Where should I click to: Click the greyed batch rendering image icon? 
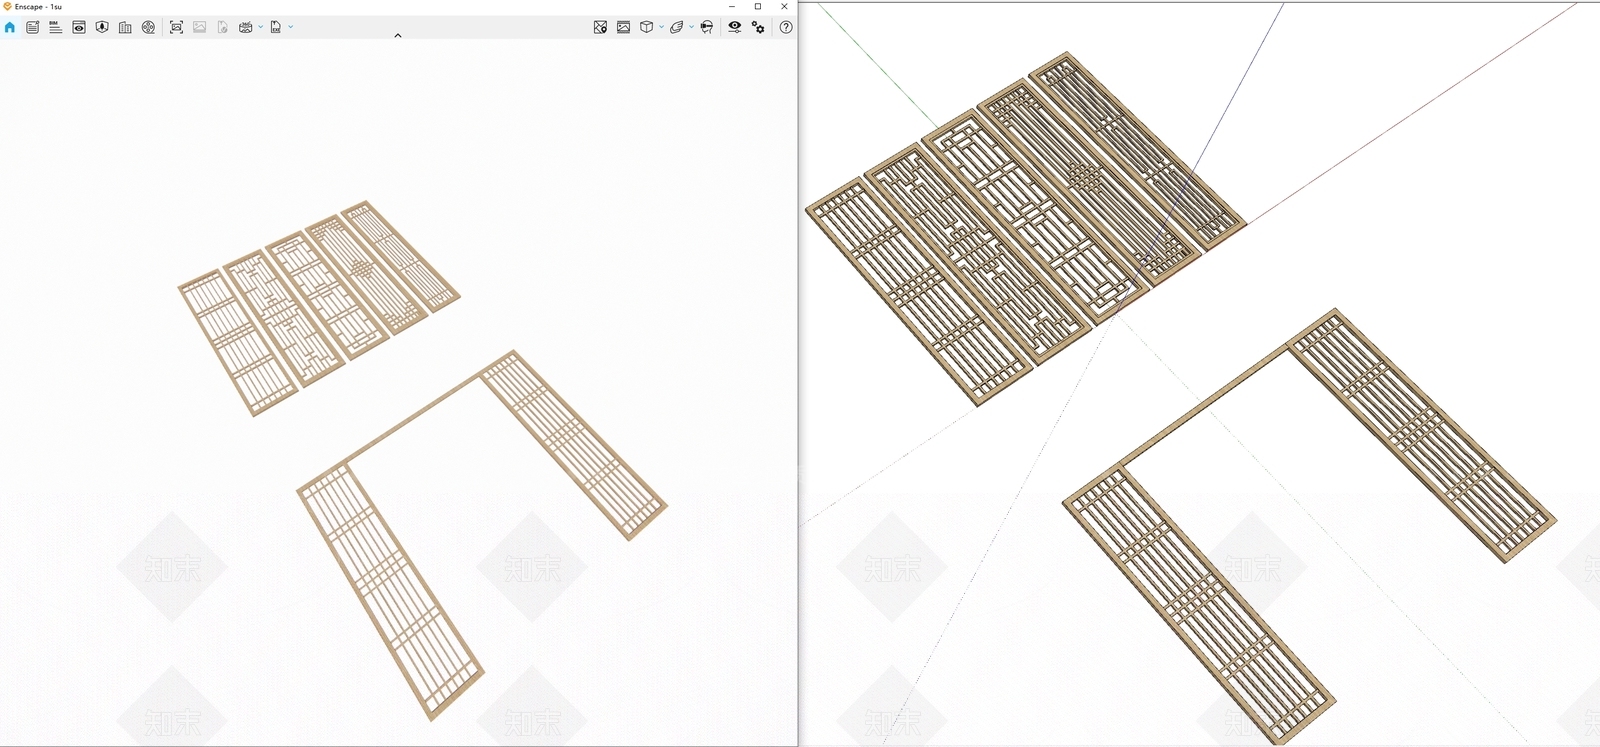(x=199, y=27)
